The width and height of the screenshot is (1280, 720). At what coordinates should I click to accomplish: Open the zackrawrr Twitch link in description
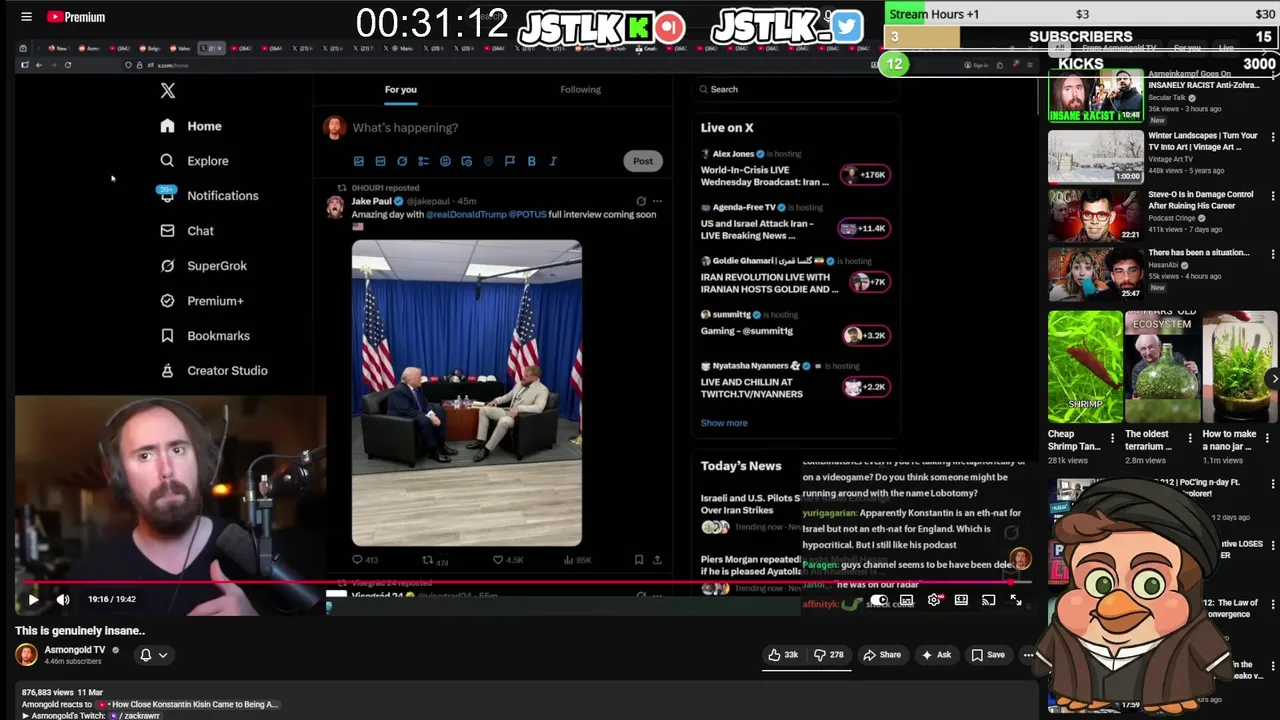135,716
